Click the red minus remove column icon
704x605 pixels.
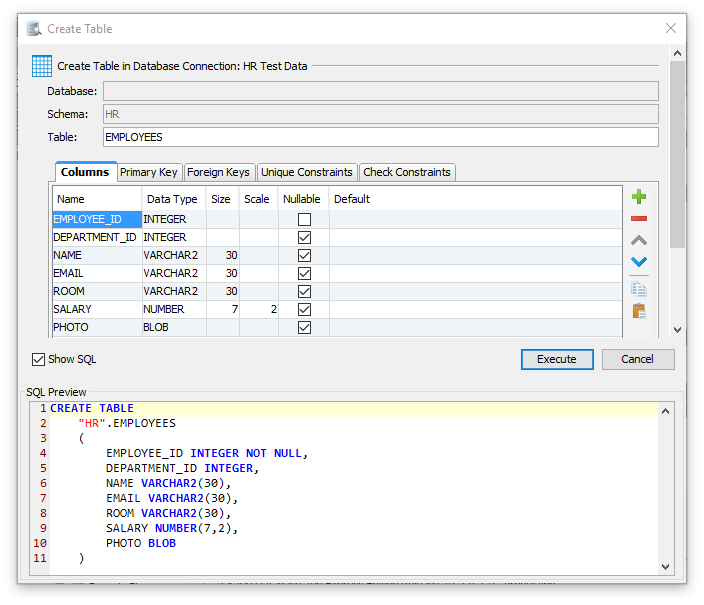pyautogui.click(x=639, y=219)
